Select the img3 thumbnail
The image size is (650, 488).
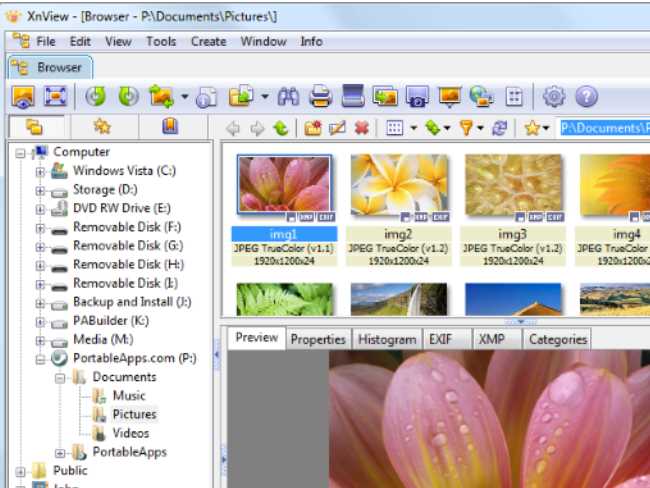(513, 185)
